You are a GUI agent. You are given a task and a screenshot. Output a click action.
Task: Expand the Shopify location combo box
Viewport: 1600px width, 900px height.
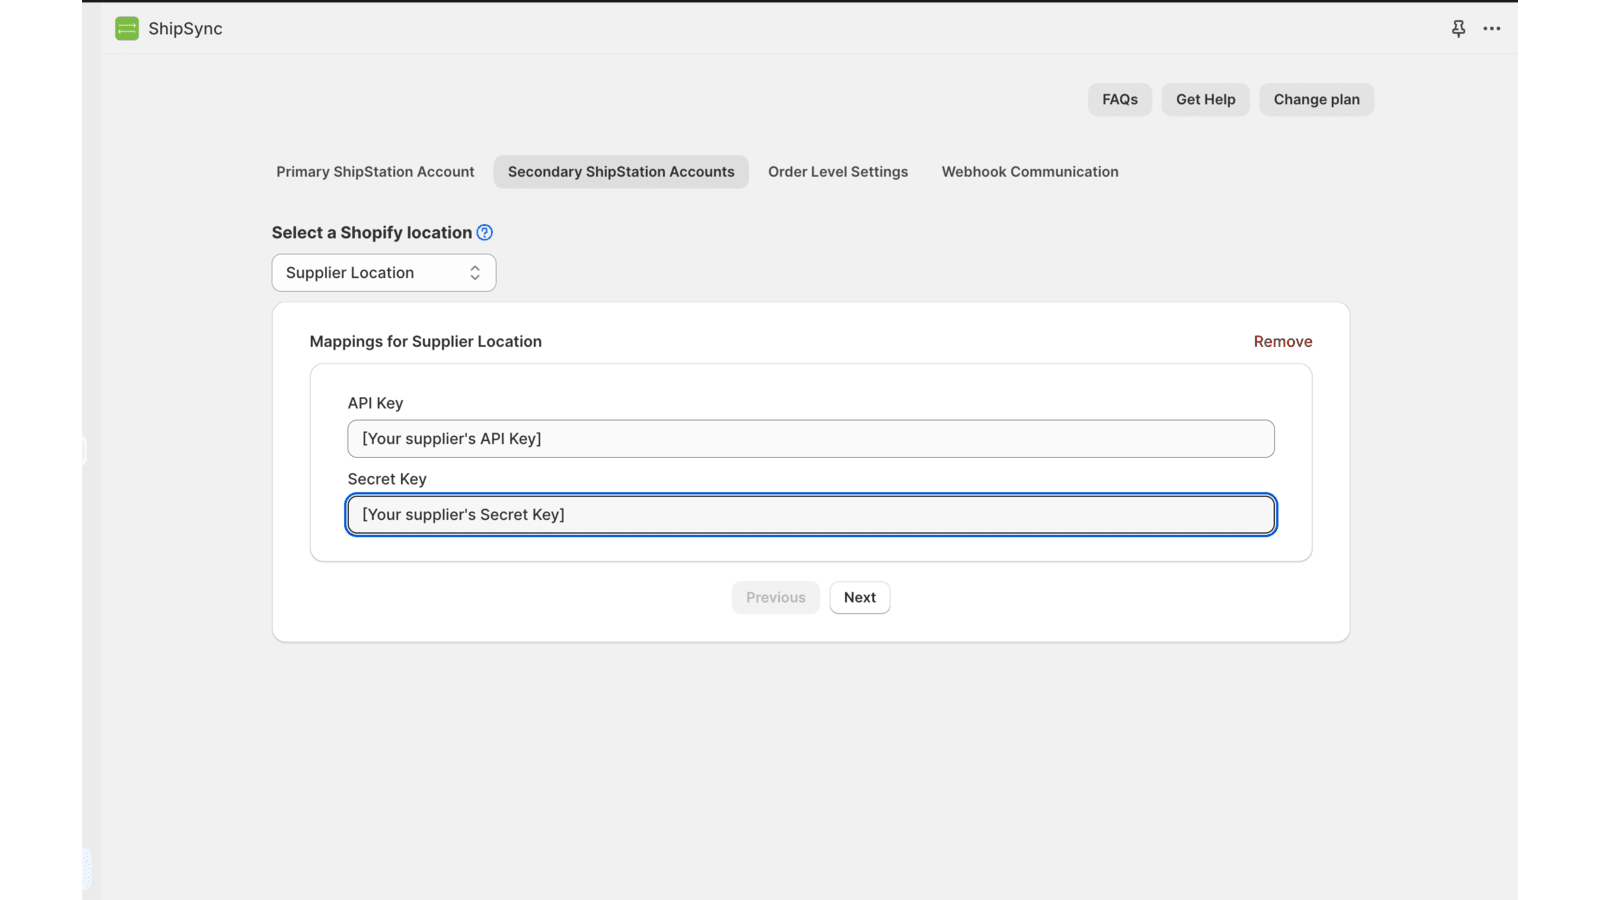(x=383, y=272)
